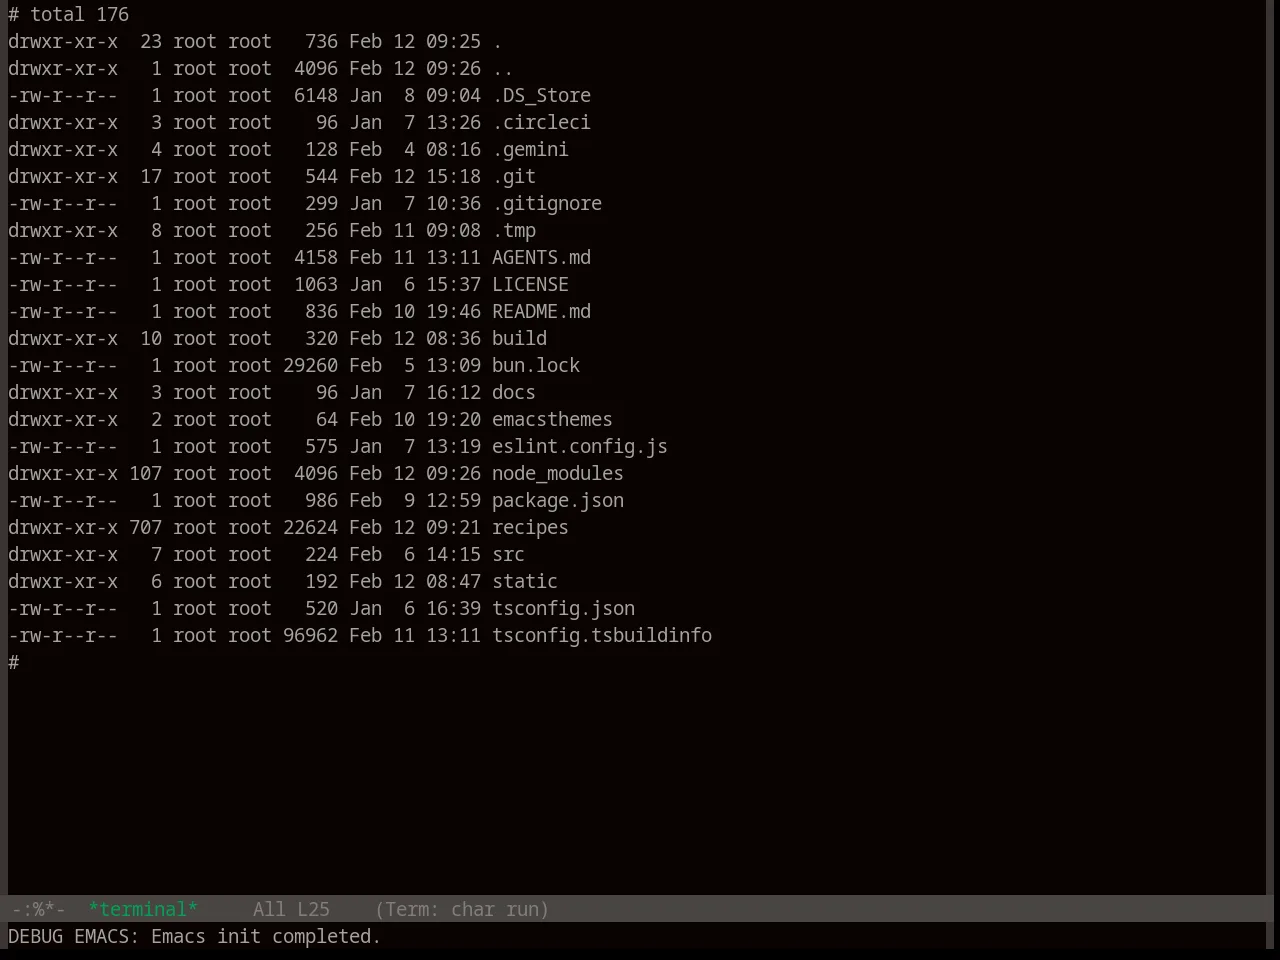Image resolution: width=1280 pixels, height=960 pixels.
Task: Click the time 19:46 on the README.md row
Action: pyautogui.click(x=453, y=311)
